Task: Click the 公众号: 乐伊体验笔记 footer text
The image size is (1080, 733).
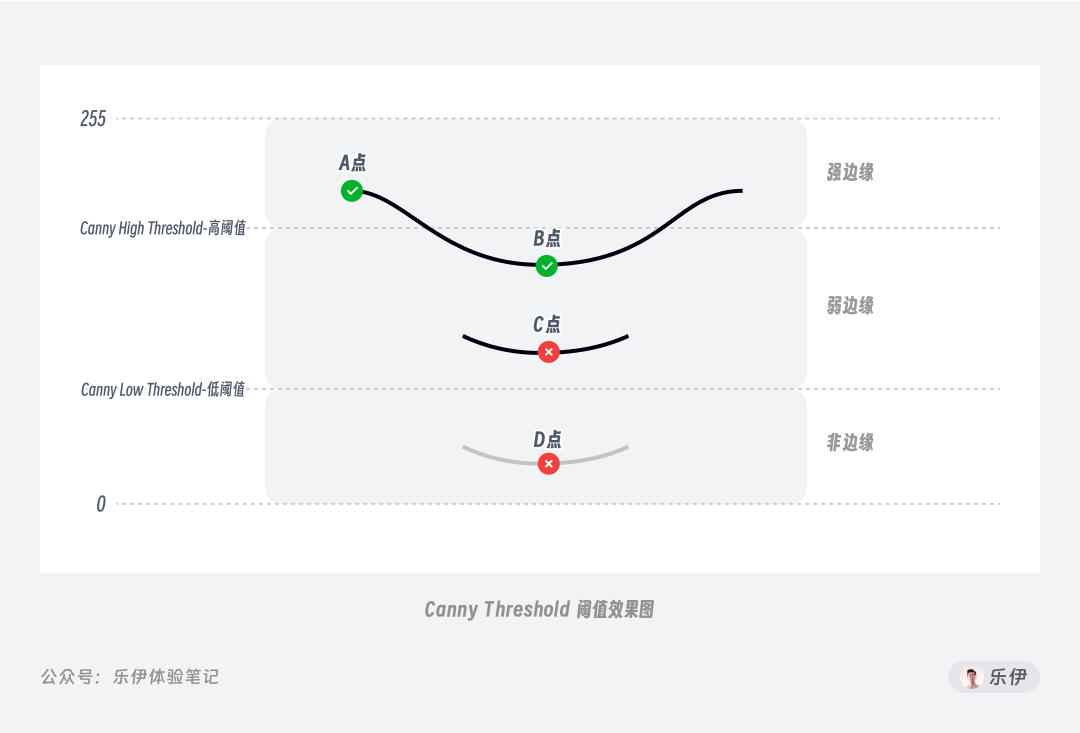Action: click(130, 677)
